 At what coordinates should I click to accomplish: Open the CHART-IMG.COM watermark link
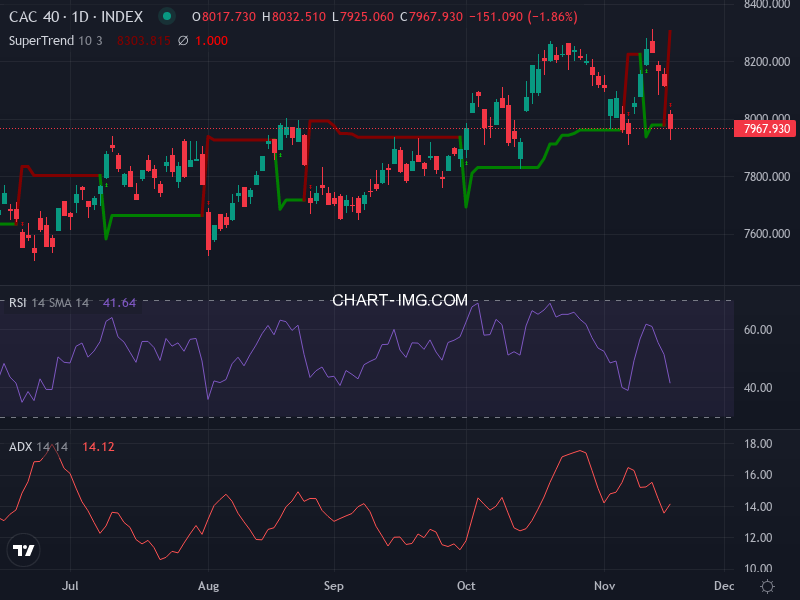tap(399, 298)
